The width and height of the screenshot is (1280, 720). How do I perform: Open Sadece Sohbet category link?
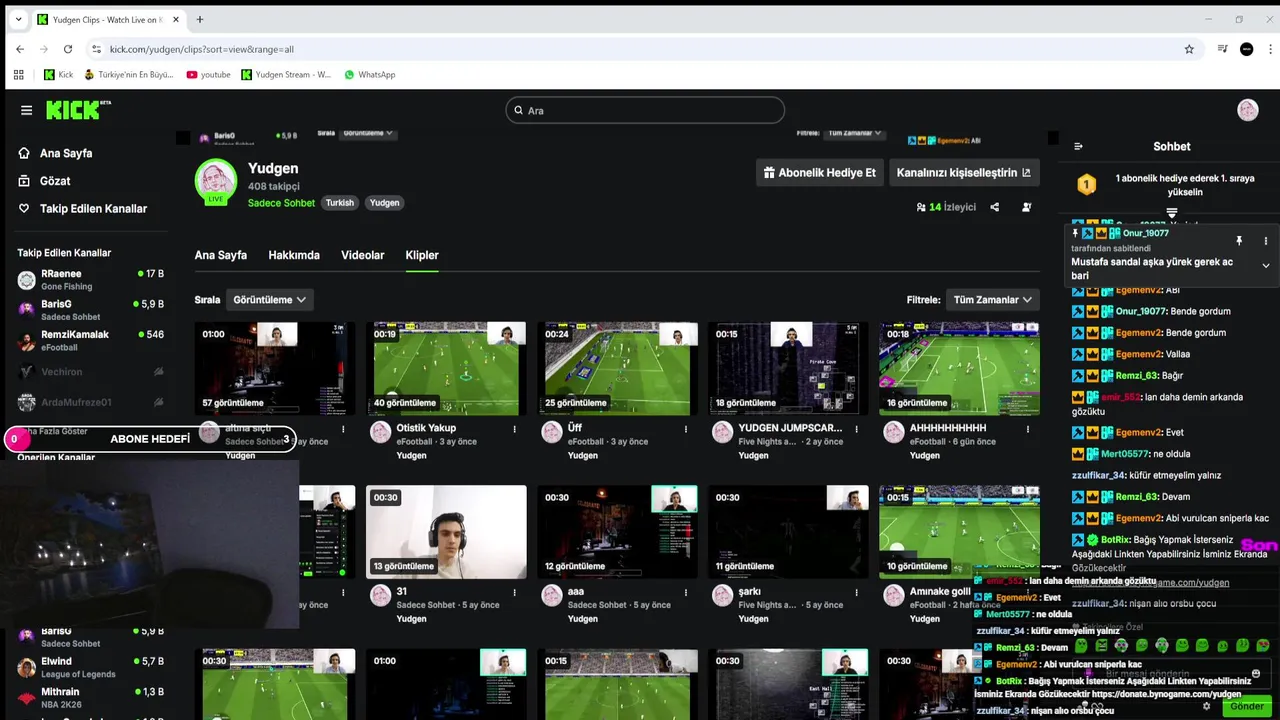coord(281,203)
